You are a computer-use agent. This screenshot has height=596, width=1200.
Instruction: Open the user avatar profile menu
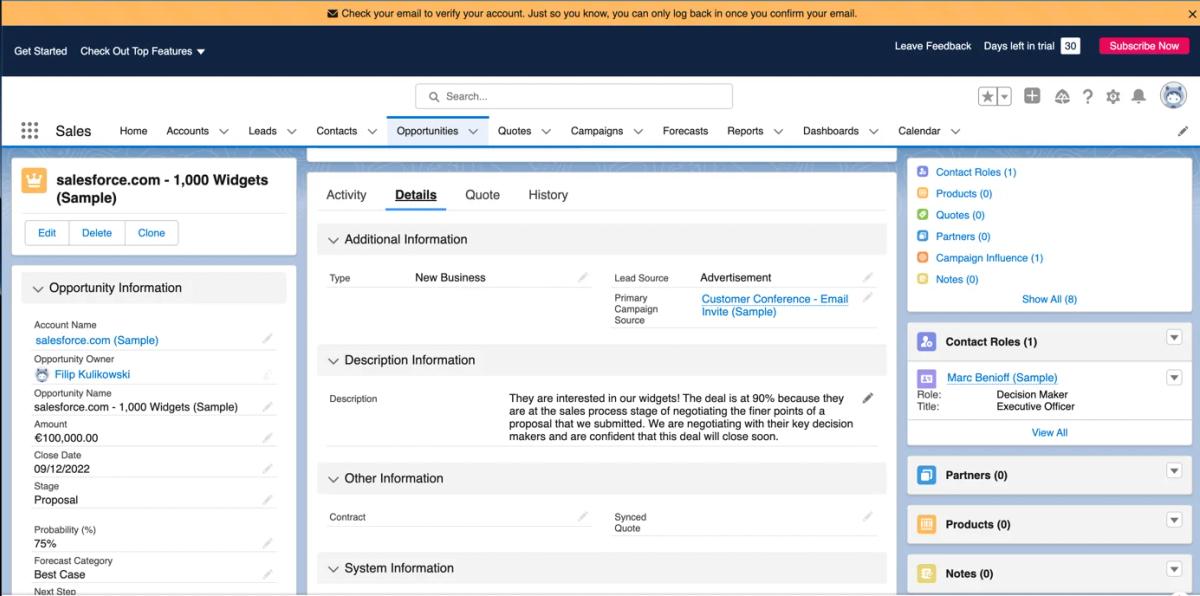pyautogui.click(x=1172, y=96)
